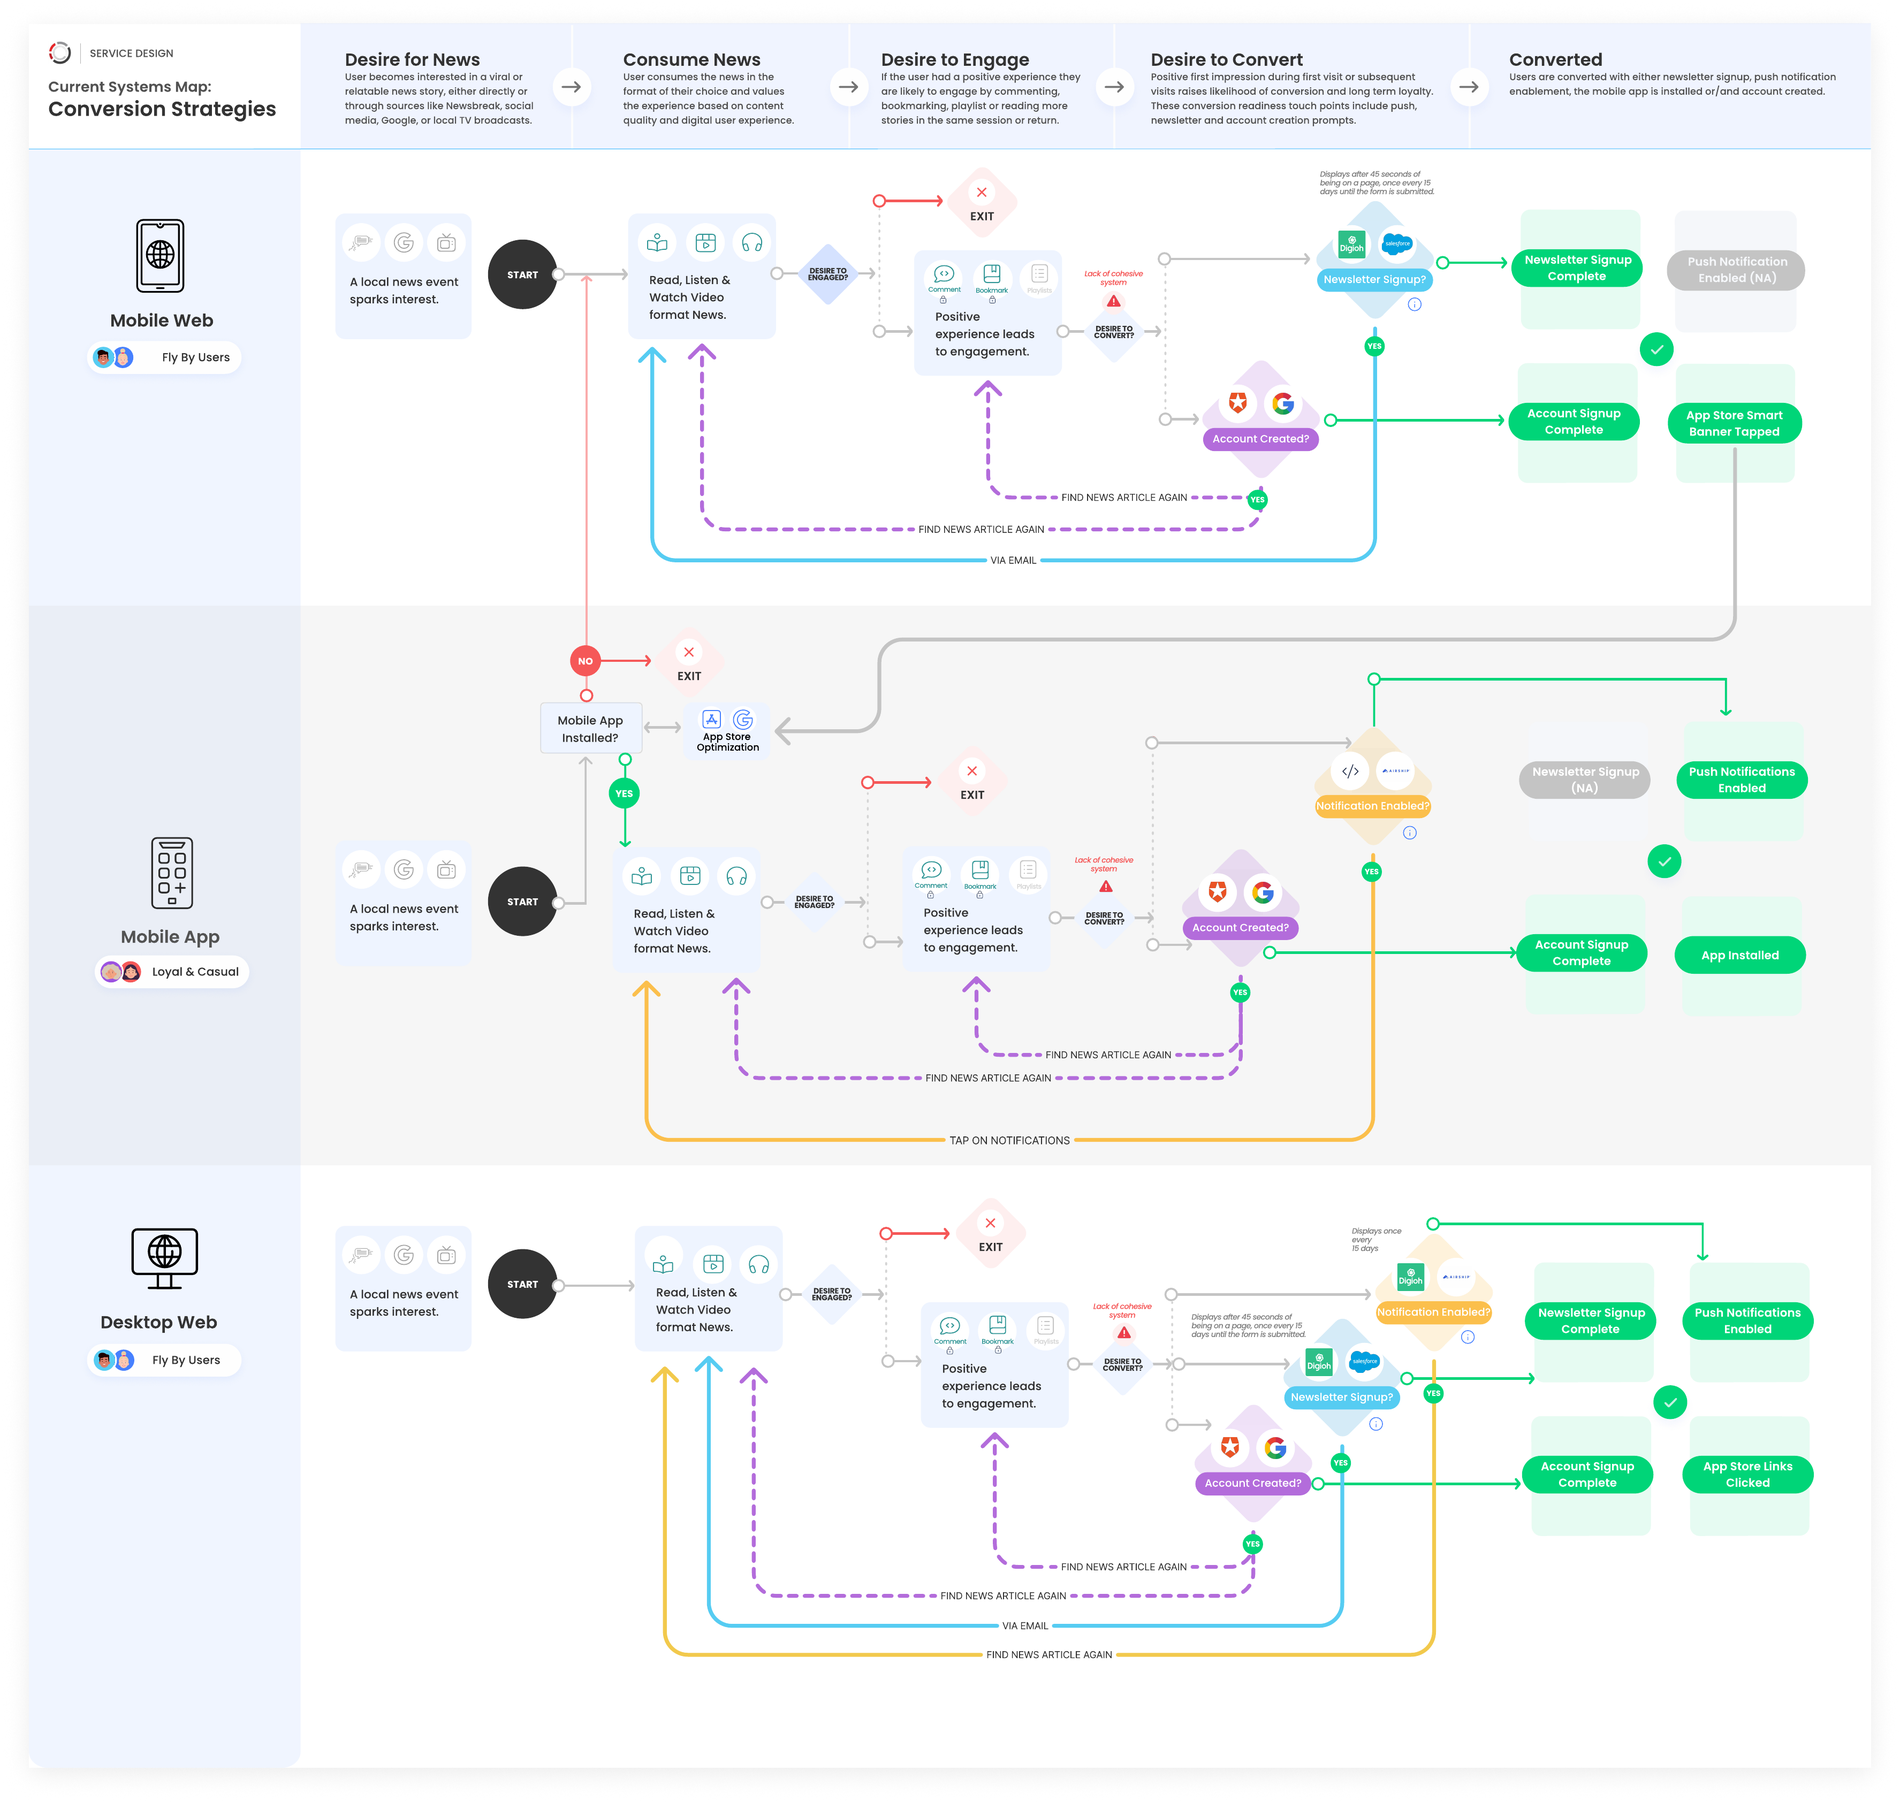
Task: Click App Store Optimization label
Action: [x=727, y=742]
